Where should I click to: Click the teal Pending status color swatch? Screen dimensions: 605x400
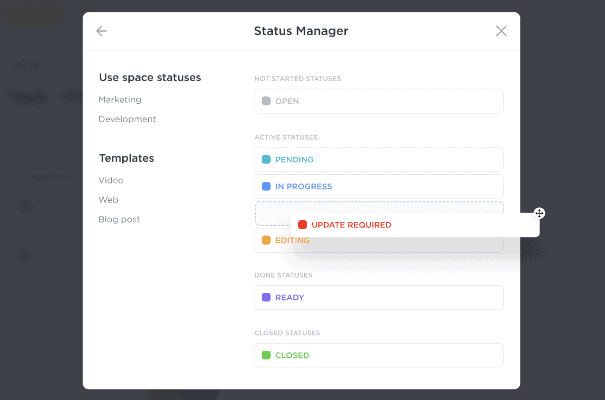pos(266,159)
